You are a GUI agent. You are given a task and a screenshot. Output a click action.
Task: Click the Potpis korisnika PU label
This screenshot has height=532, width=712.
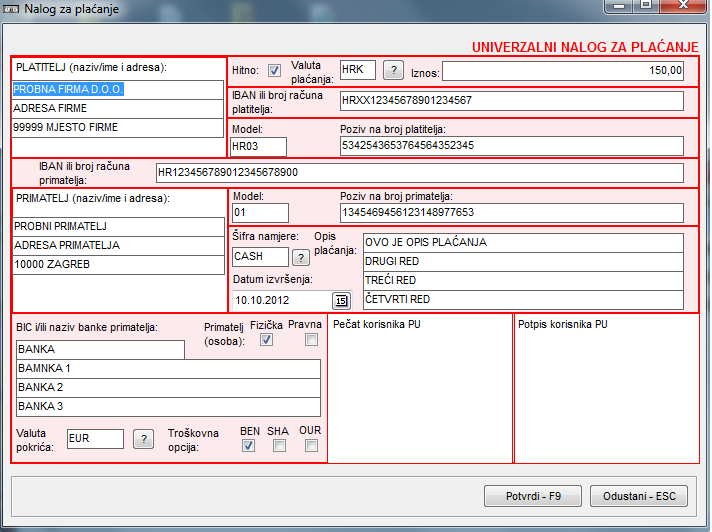point(563,325)
